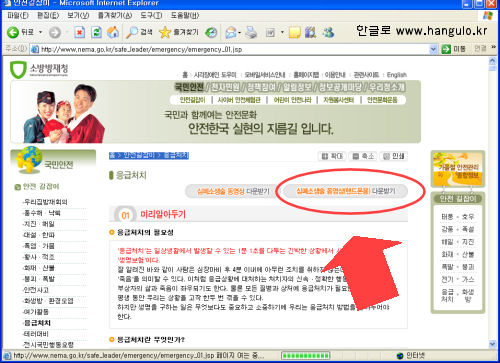Click the green loading progress bar in status bar
The height and width of the screenshot is (363, 500).
click(305, 356)
